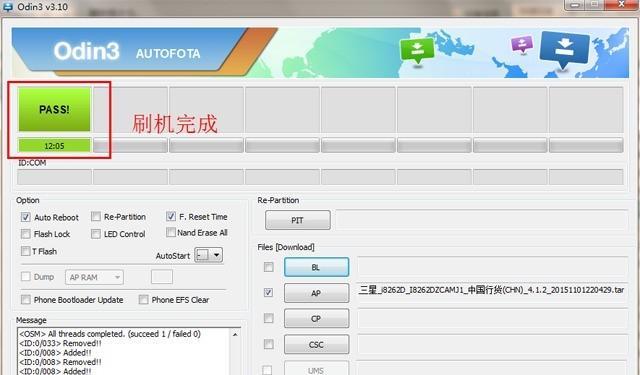Click the first ID:COM port box
The image size is (640, 375).
click(54, 177)
